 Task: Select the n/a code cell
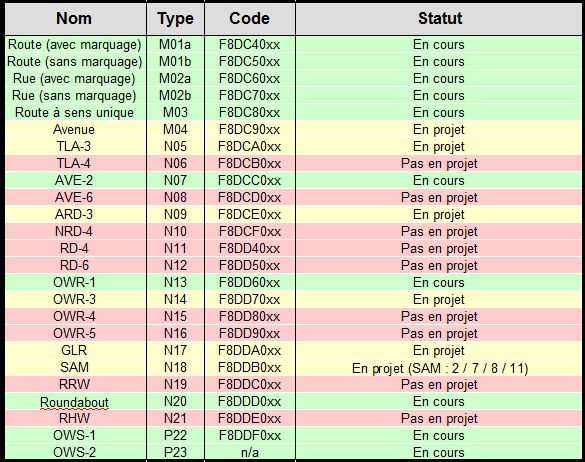click(x=250, y=452)
